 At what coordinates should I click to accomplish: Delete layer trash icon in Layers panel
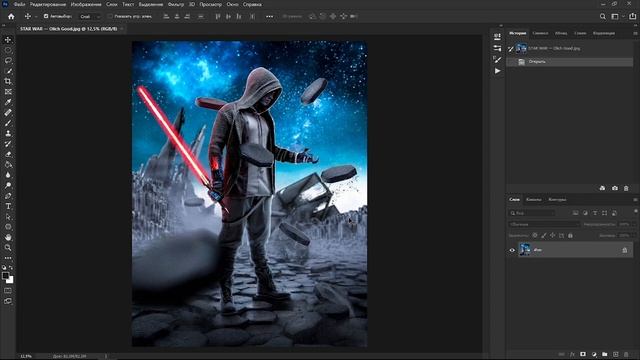pyautogui.click(x=626, y=354)
